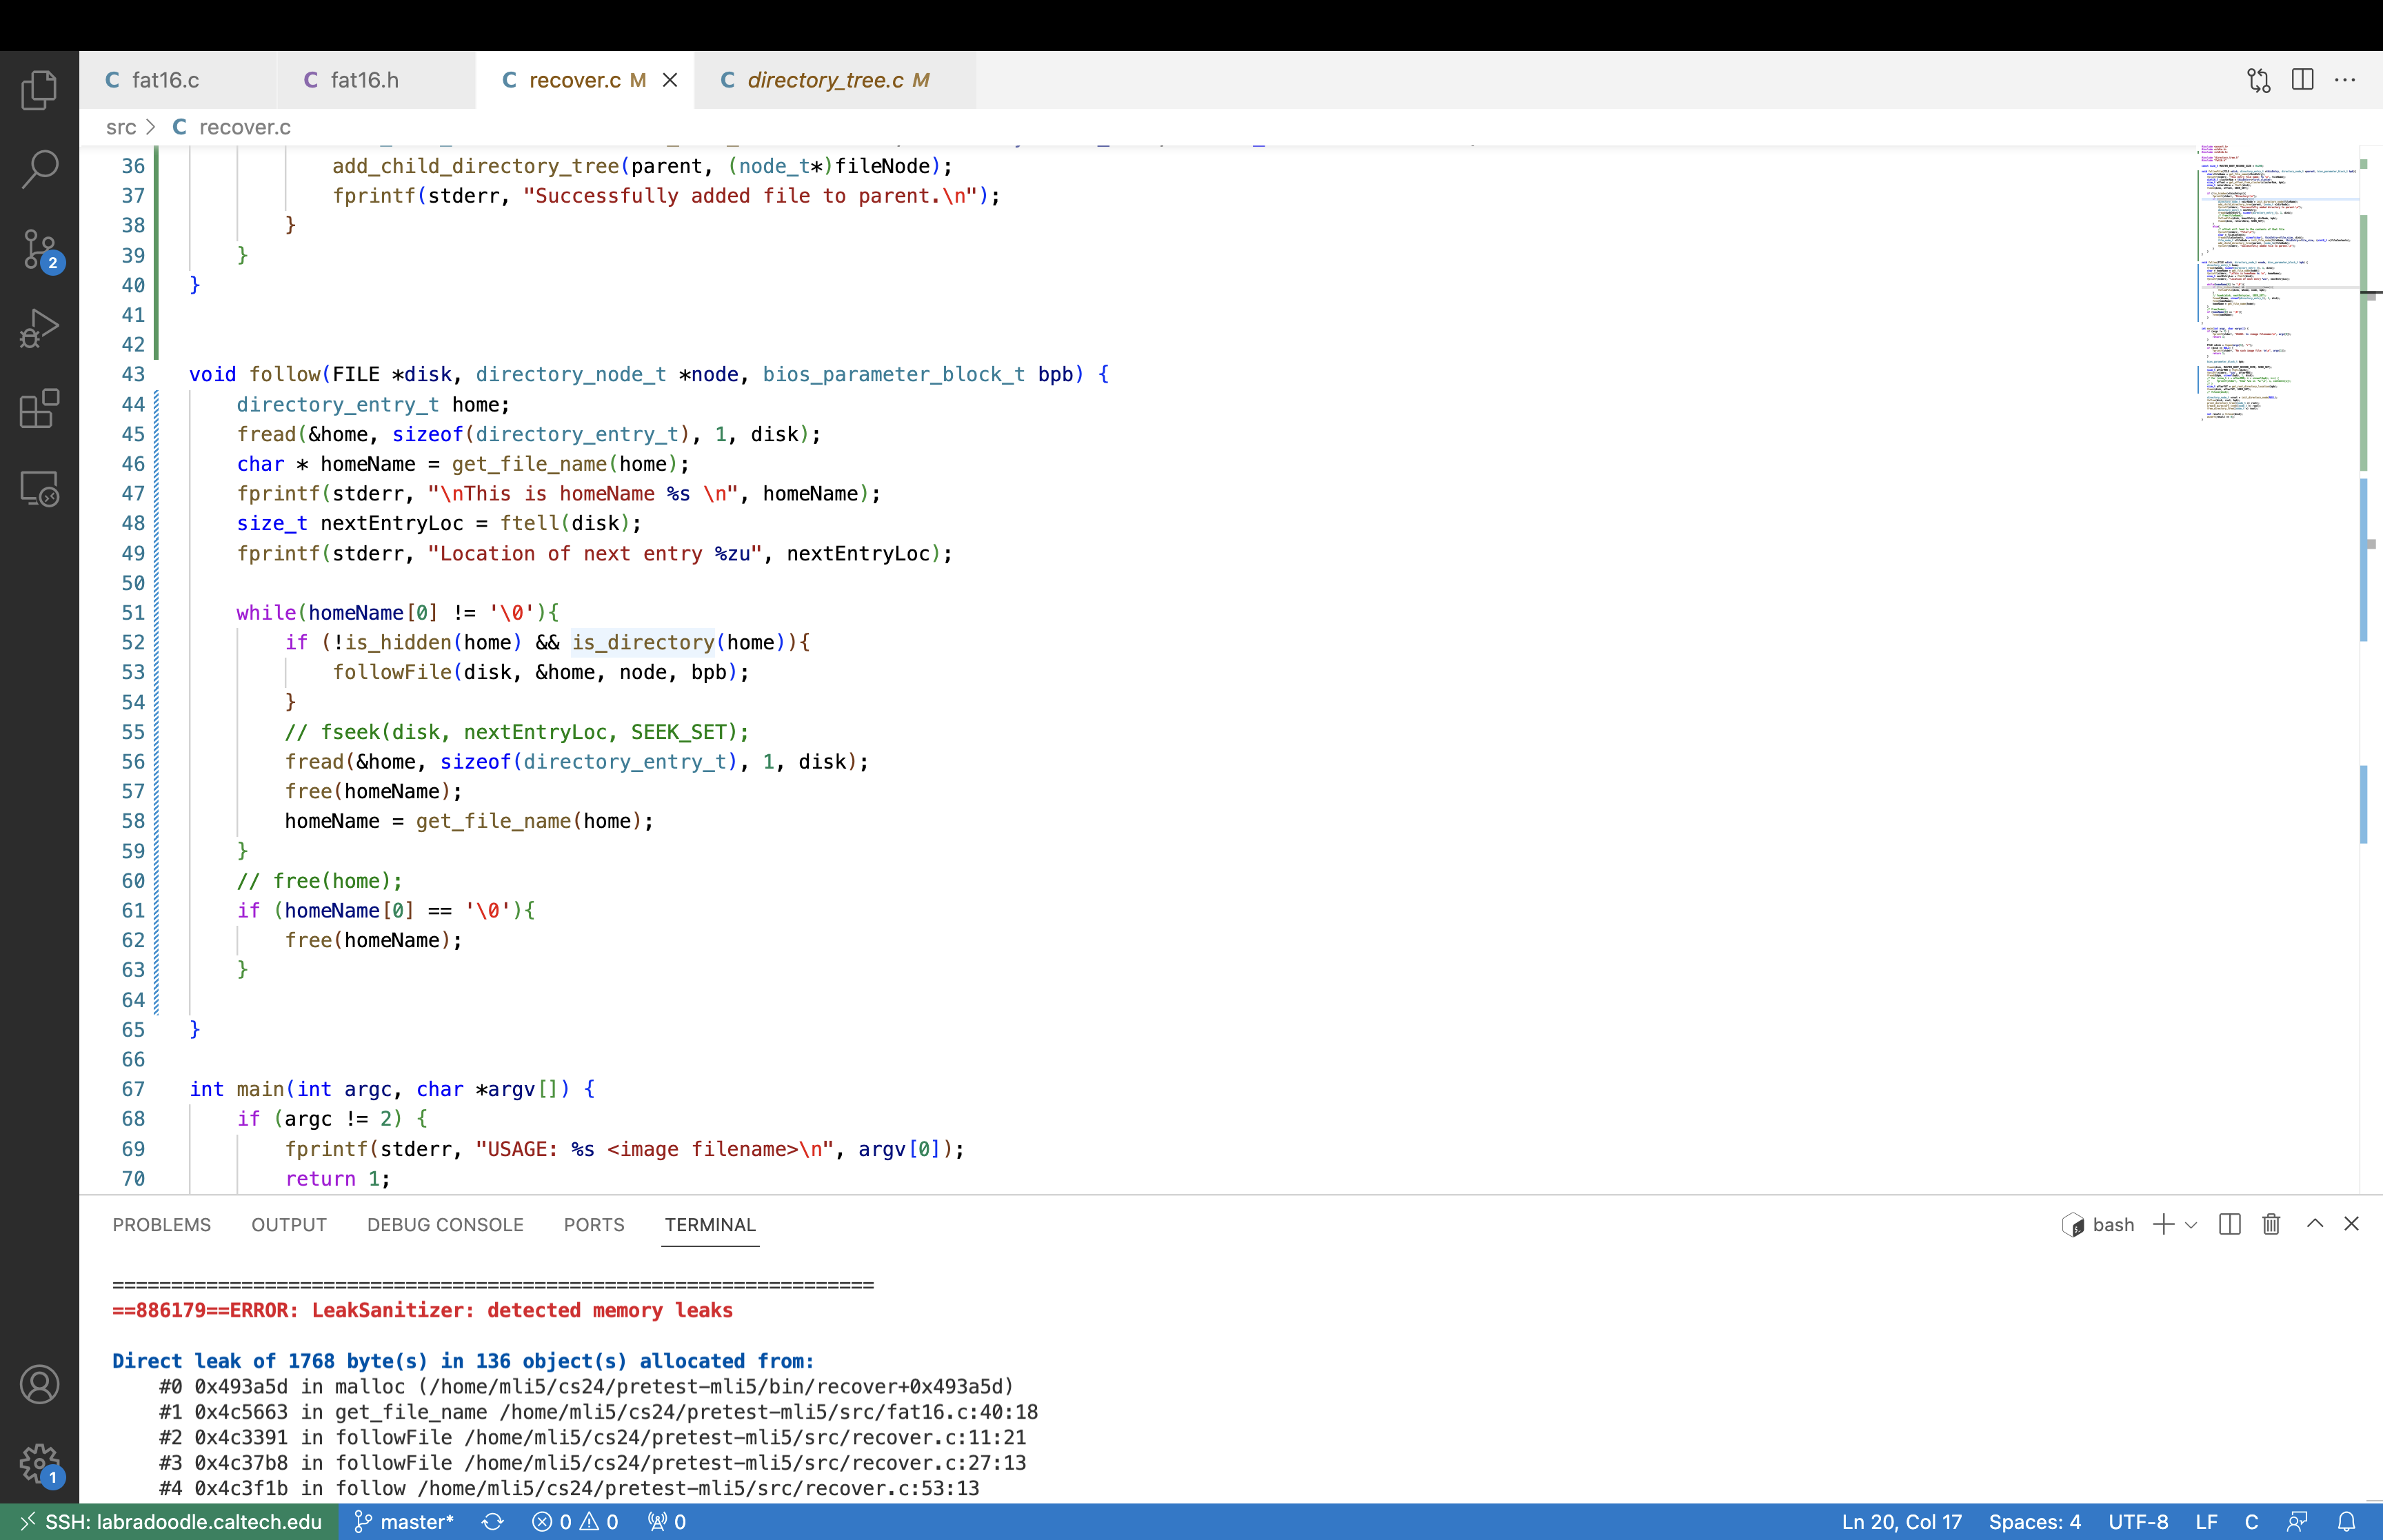Screen dimensions: 2383x1540
Task: Open editor More Actions ellipsis menu
Action: [x=2345, y=80]
